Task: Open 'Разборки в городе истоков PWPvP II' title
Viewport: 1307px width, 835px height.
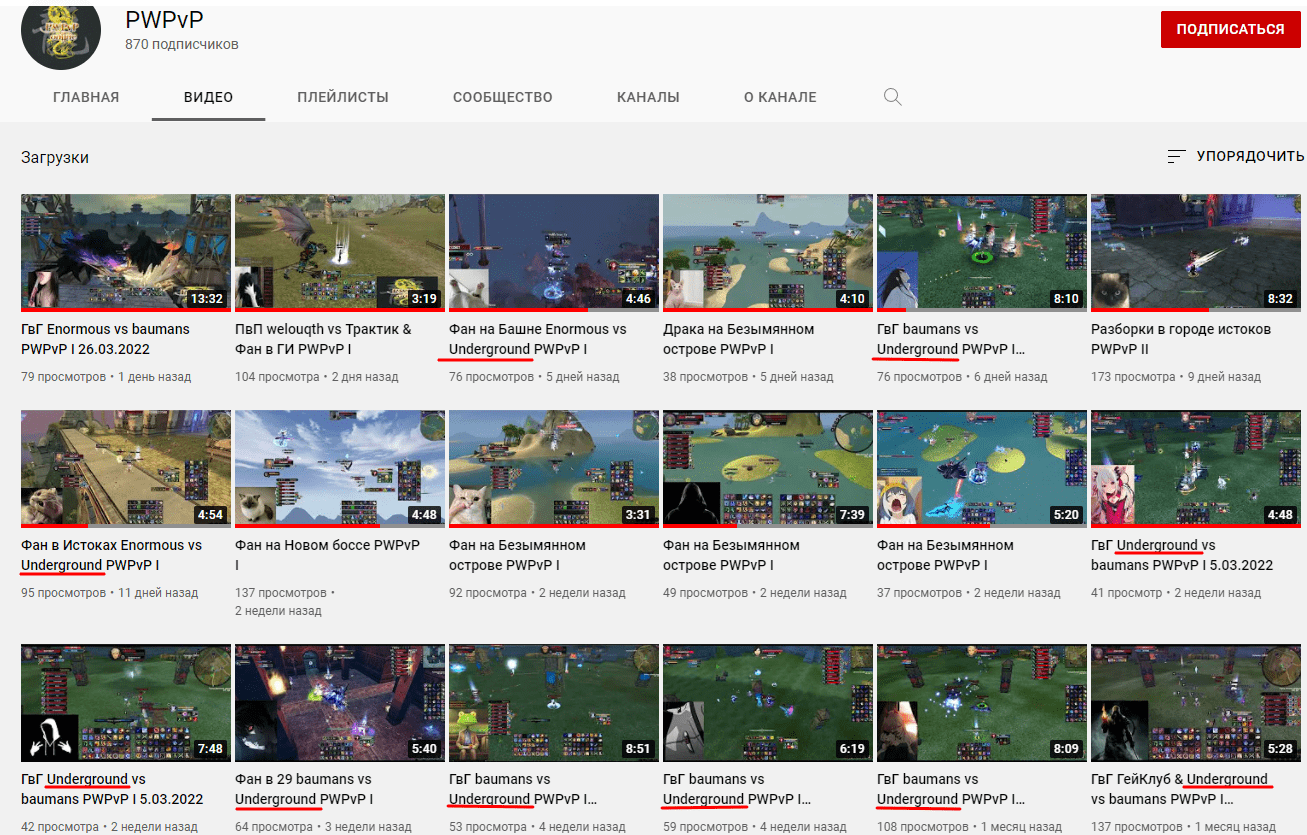Action: [1180, 339]
